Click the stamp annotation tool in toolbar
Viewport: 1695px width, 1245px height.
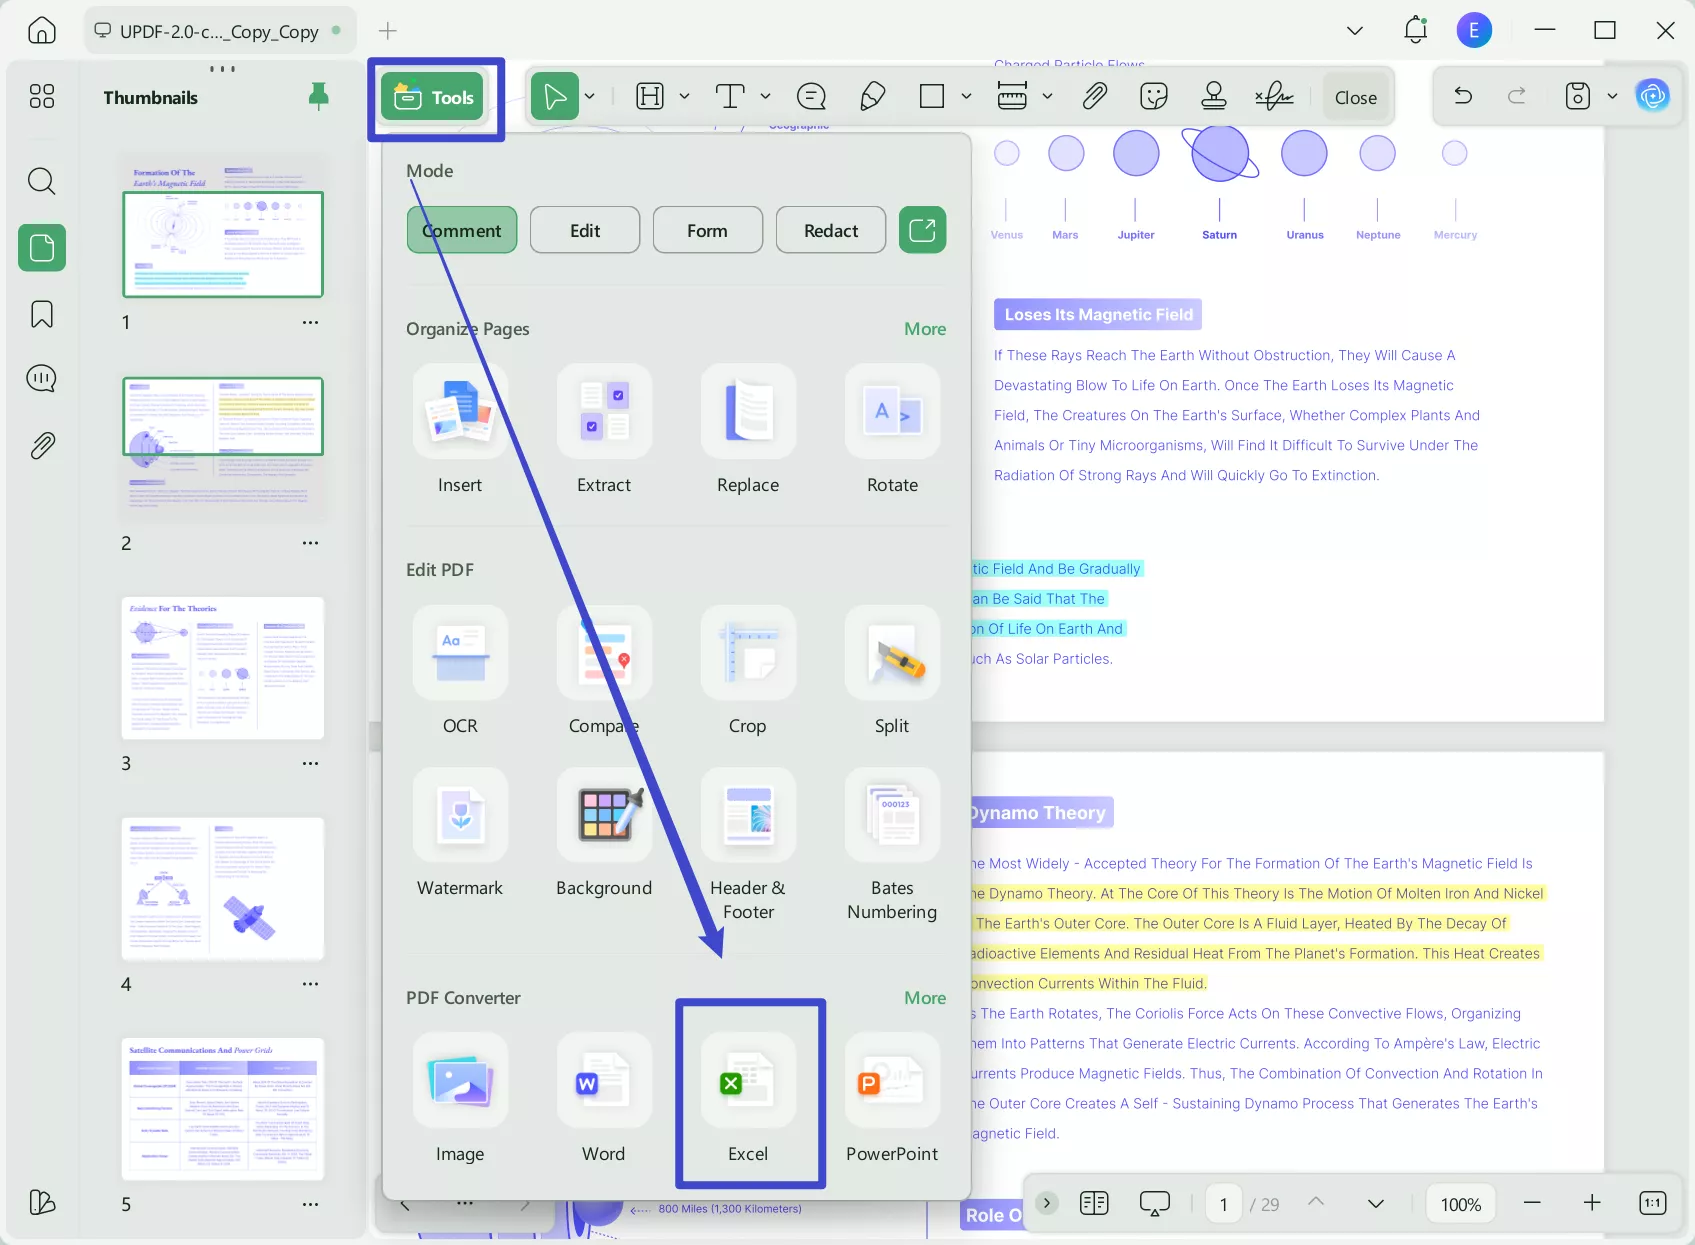[x=1213, y=96]
